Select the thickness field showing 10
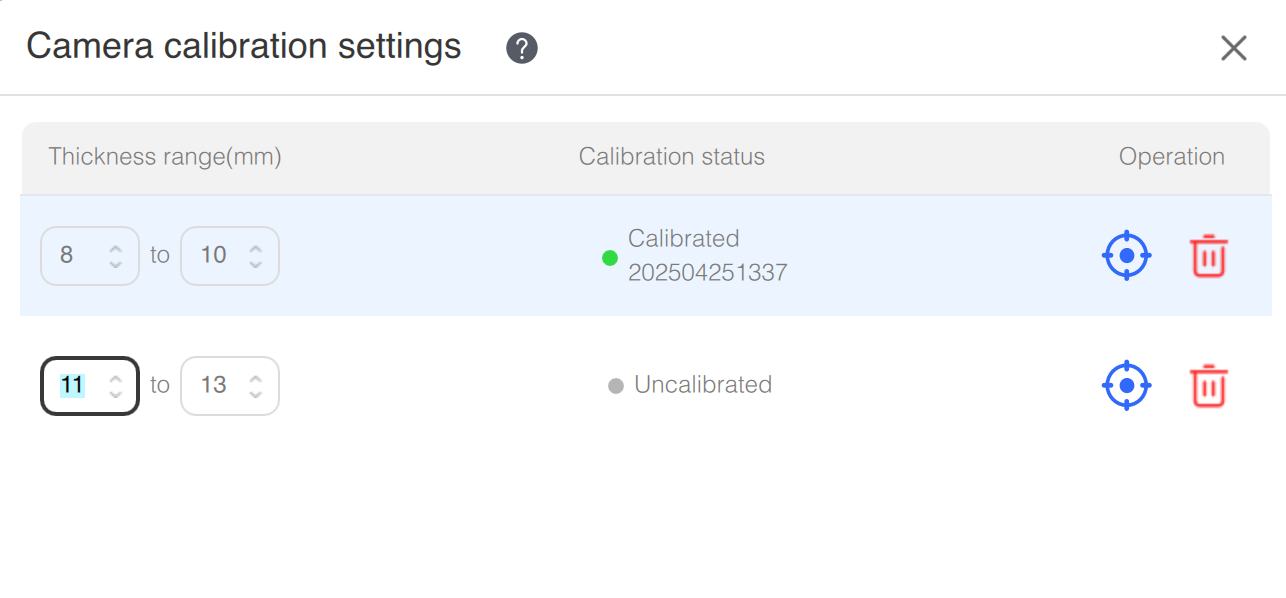1286x598 pixels. click(230, 256)
